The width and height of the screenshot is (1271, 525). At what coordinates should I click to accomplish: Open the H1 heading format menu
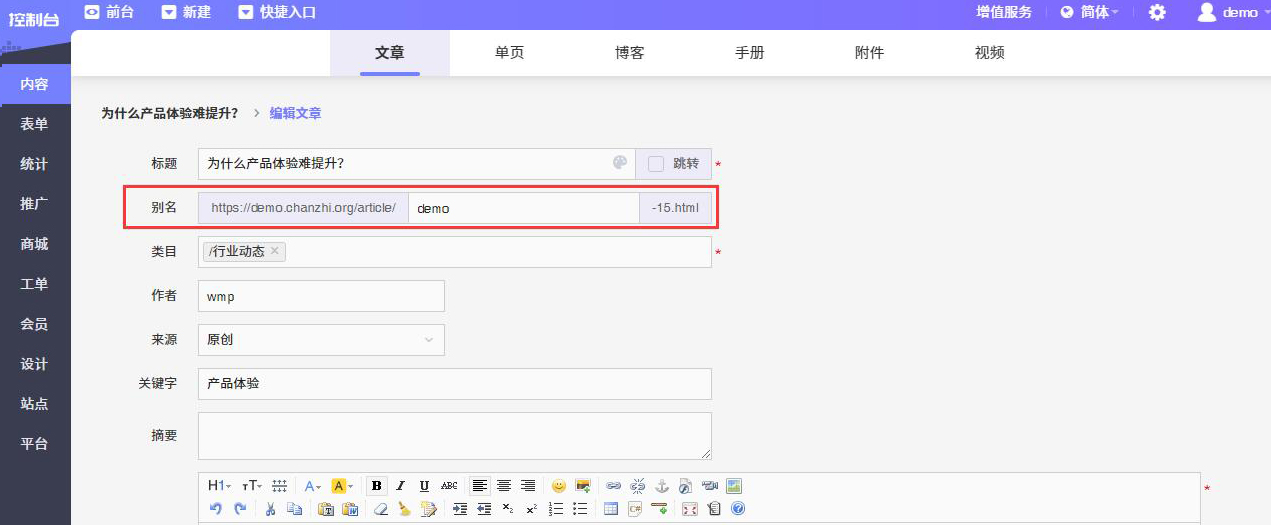coord(219,486)
